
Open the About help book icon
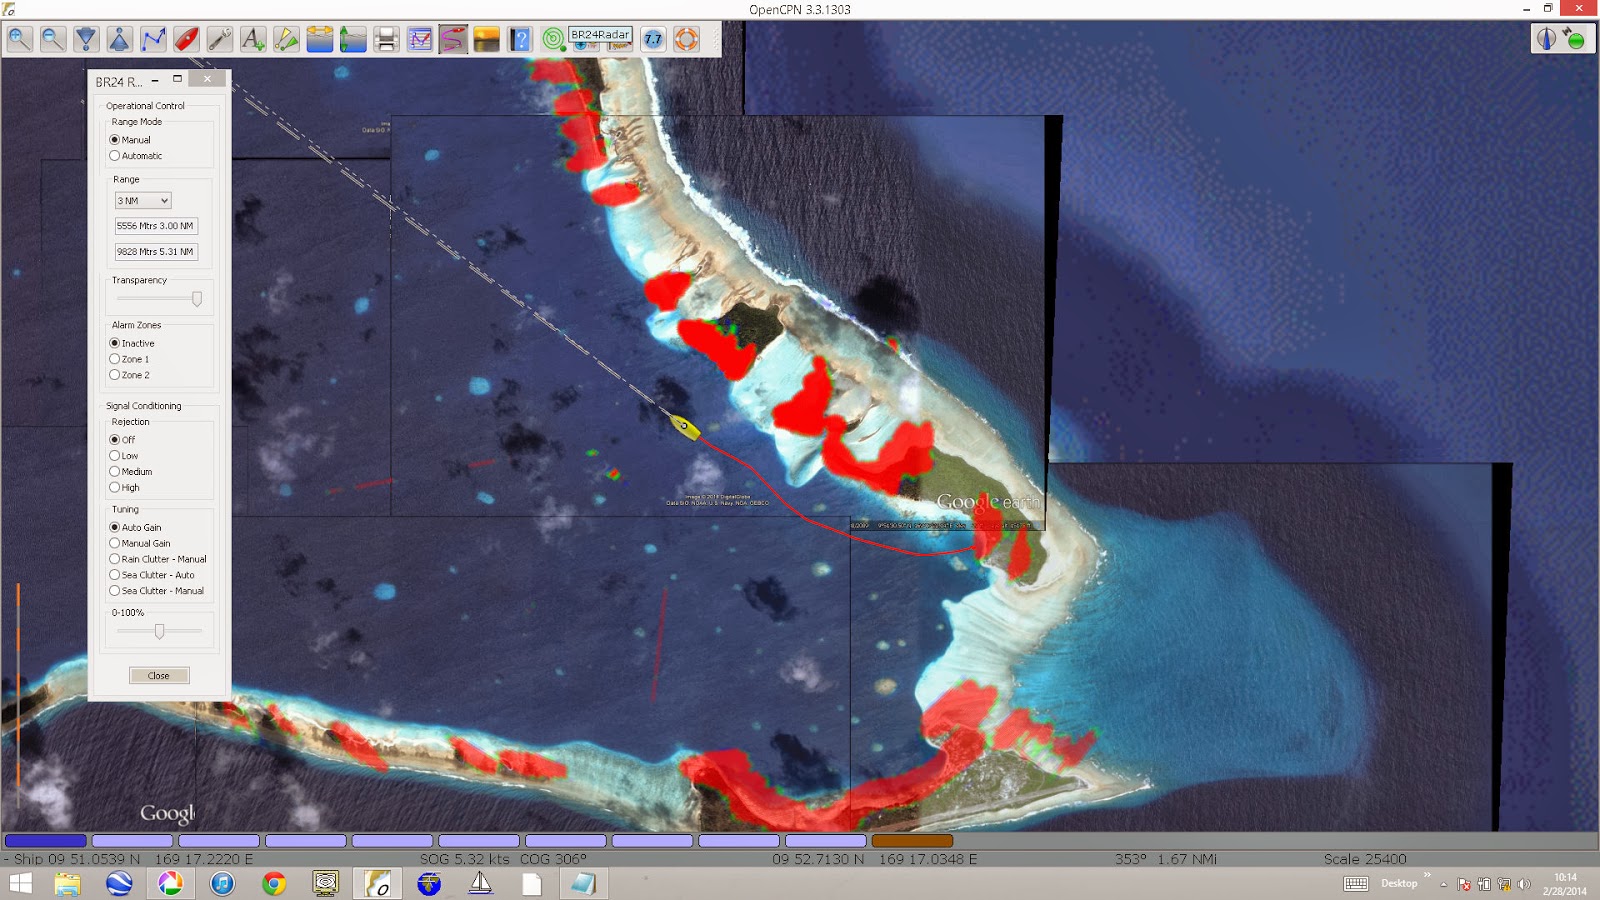(x=520, y=39)
